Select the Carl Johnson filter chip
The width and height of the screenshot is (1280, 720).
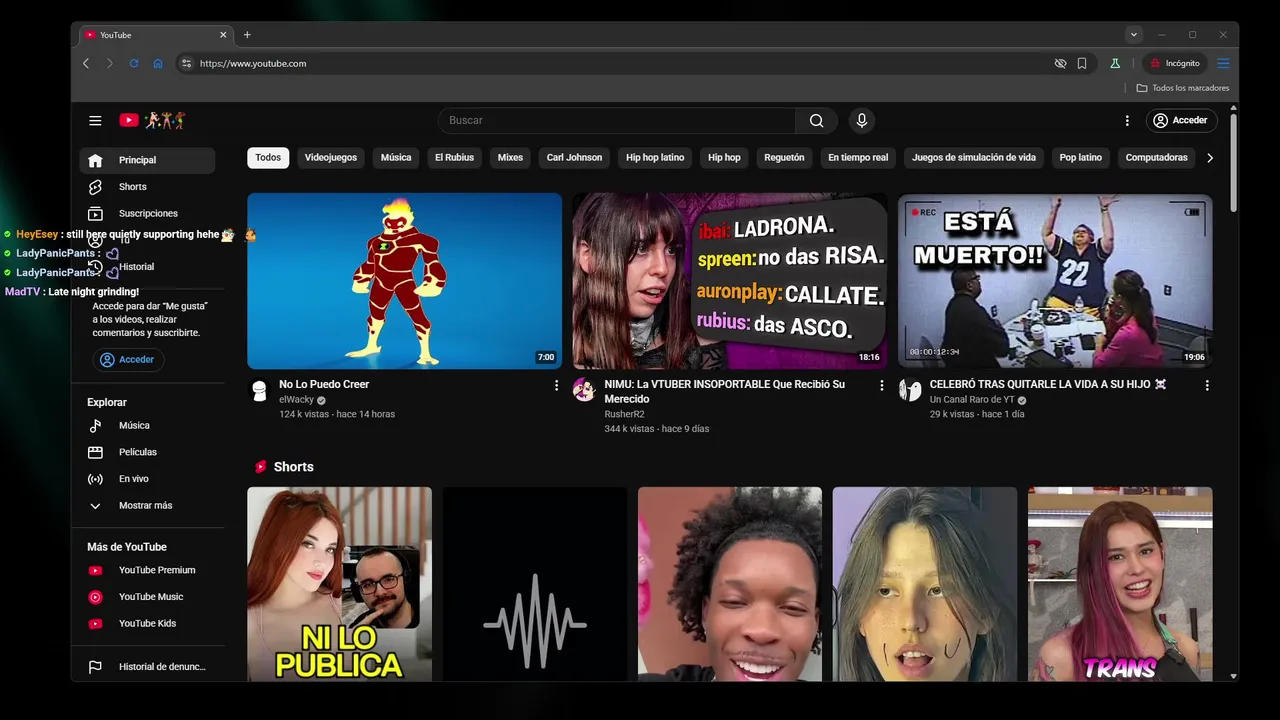575,158
